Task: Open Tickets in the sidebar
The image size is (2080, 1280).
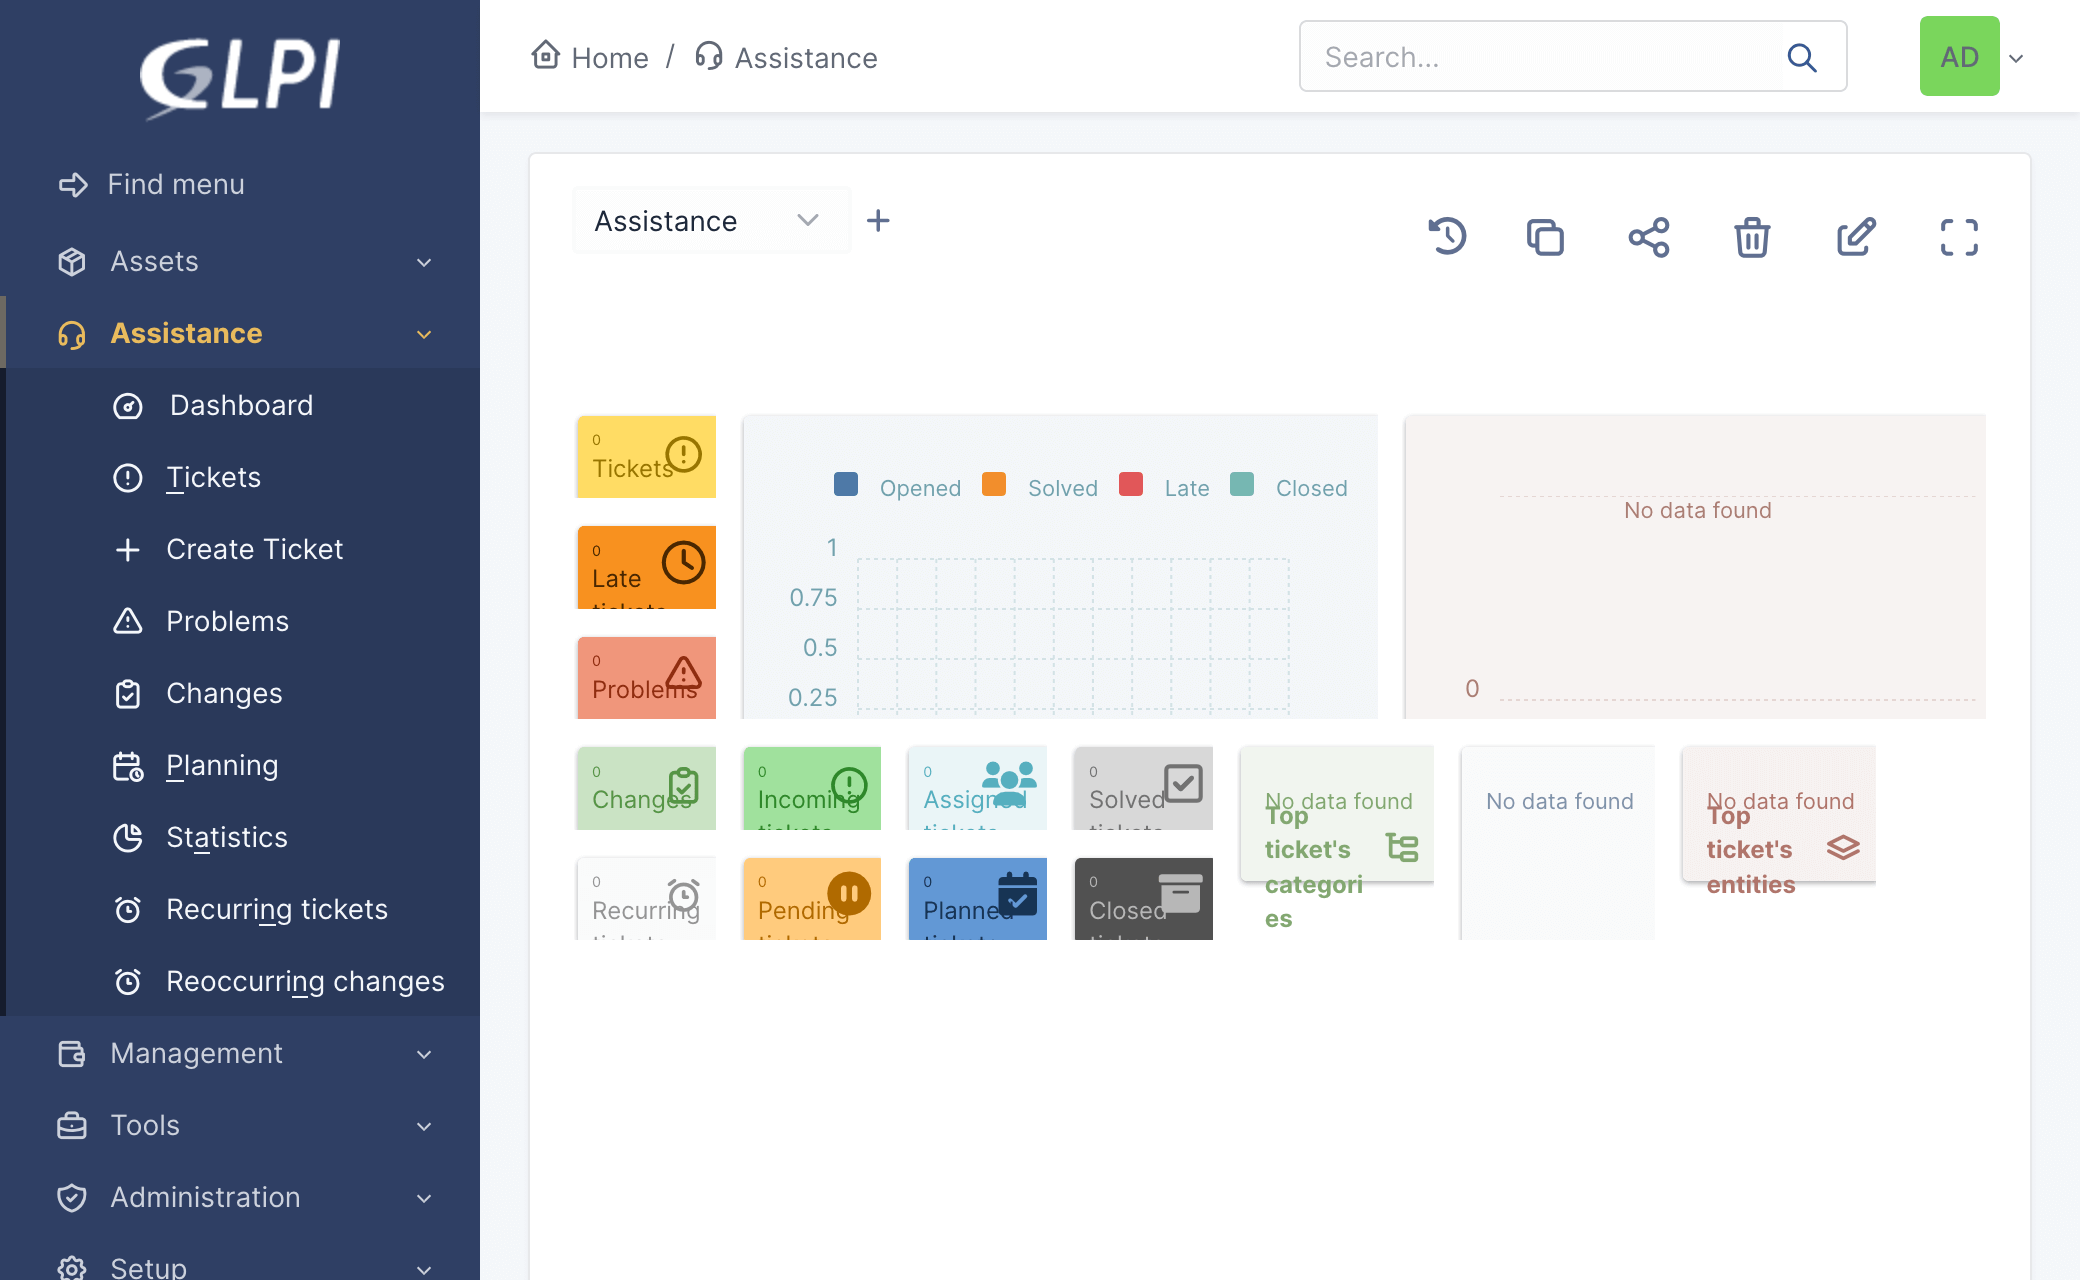Action: pyautogui.click(x=213, y=477)
